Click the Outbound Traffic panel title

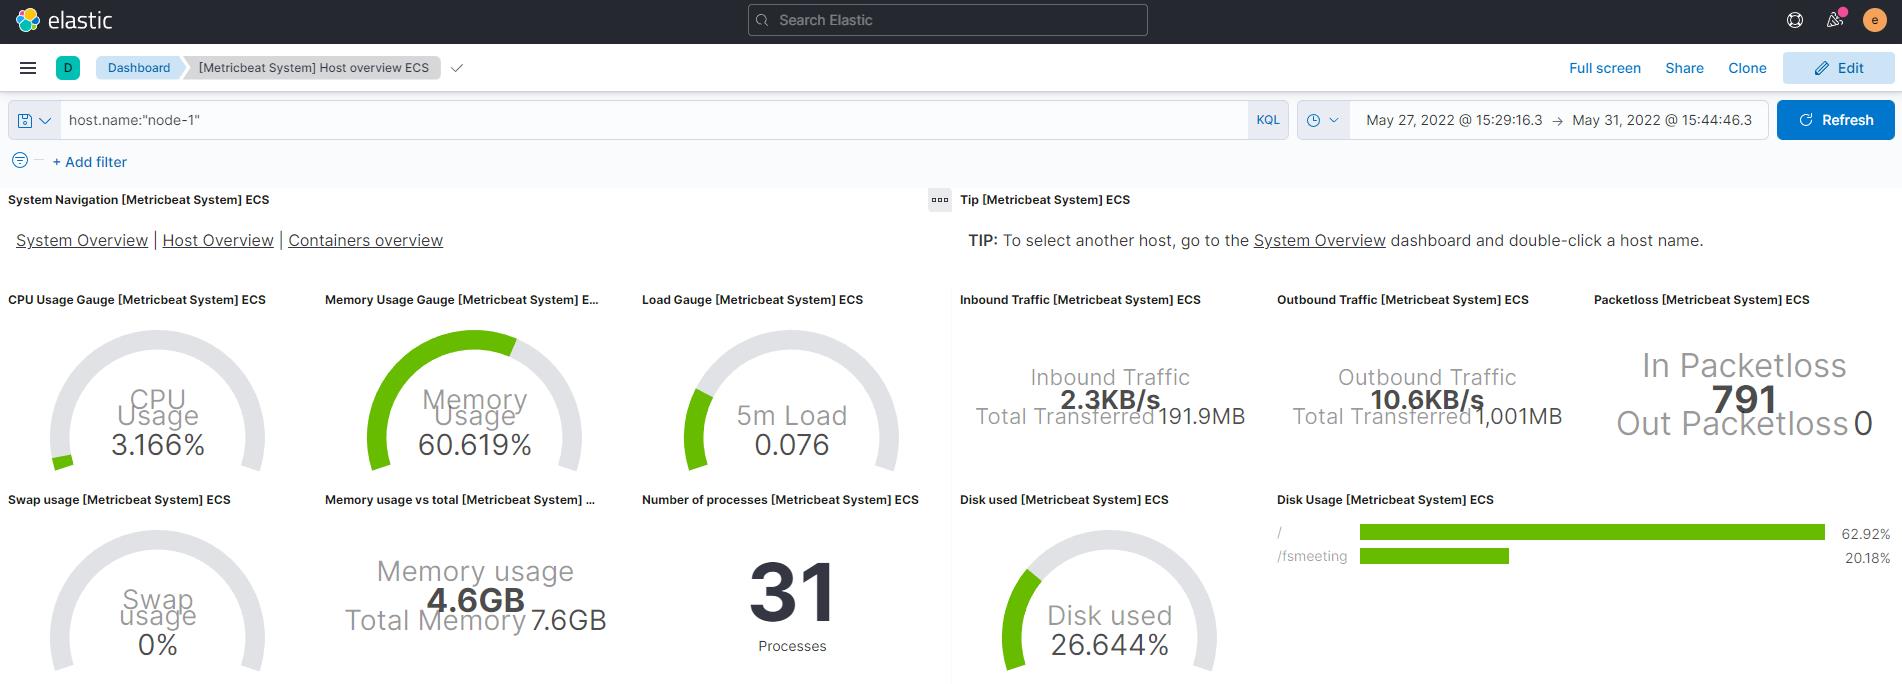(x=1403, y=300)
